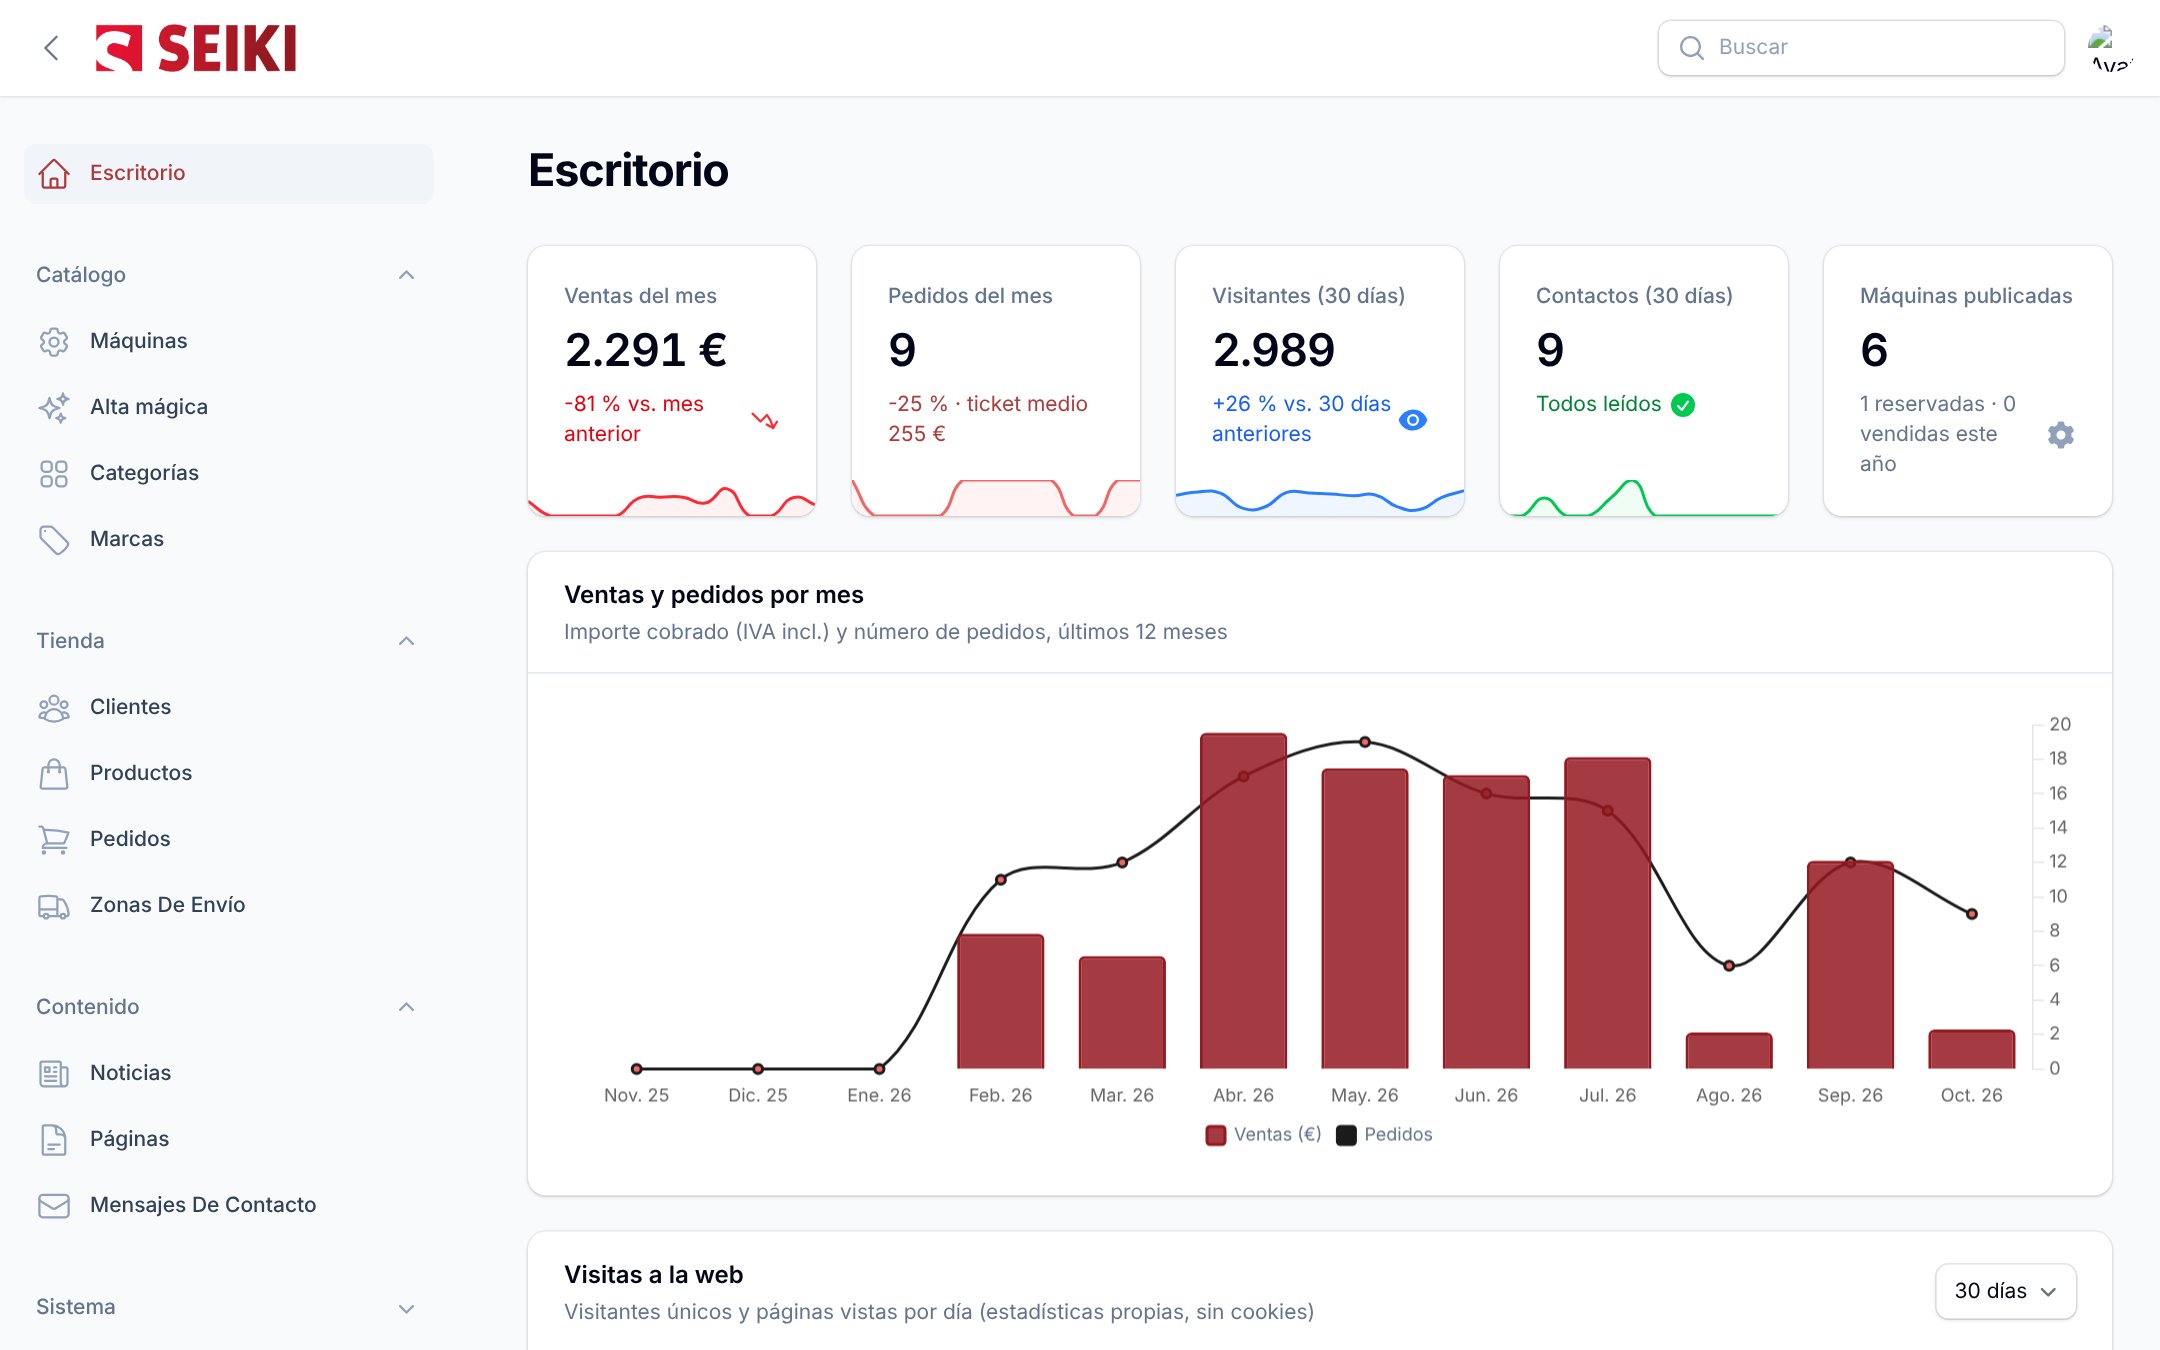Open Visitantes (30 días) card

coord(1320,381)
